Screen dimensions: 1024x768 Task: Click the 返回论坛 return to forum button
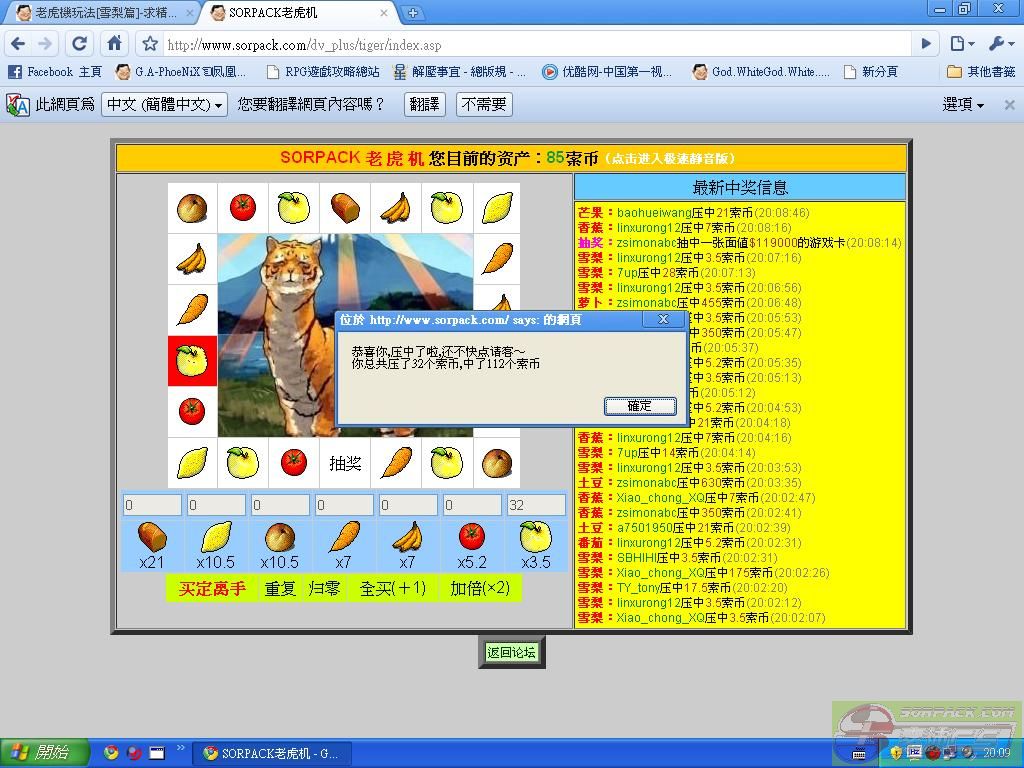click(511, 652)
